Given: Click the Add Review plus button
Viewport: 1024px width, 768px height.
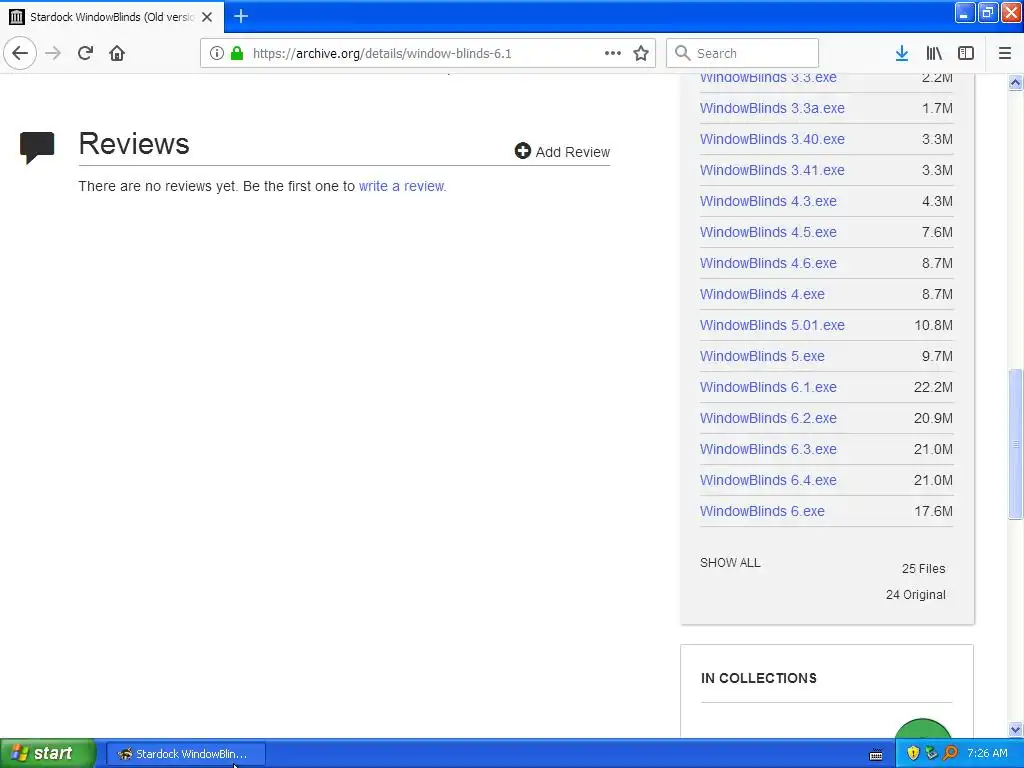Looking at the screenshot, I should 562,152.
